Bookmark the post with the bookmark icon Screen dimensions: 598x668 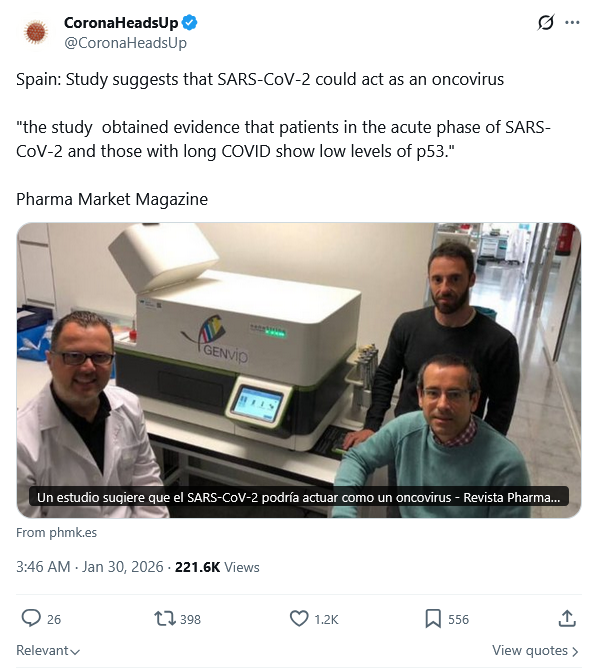click(x=433, y=619)
